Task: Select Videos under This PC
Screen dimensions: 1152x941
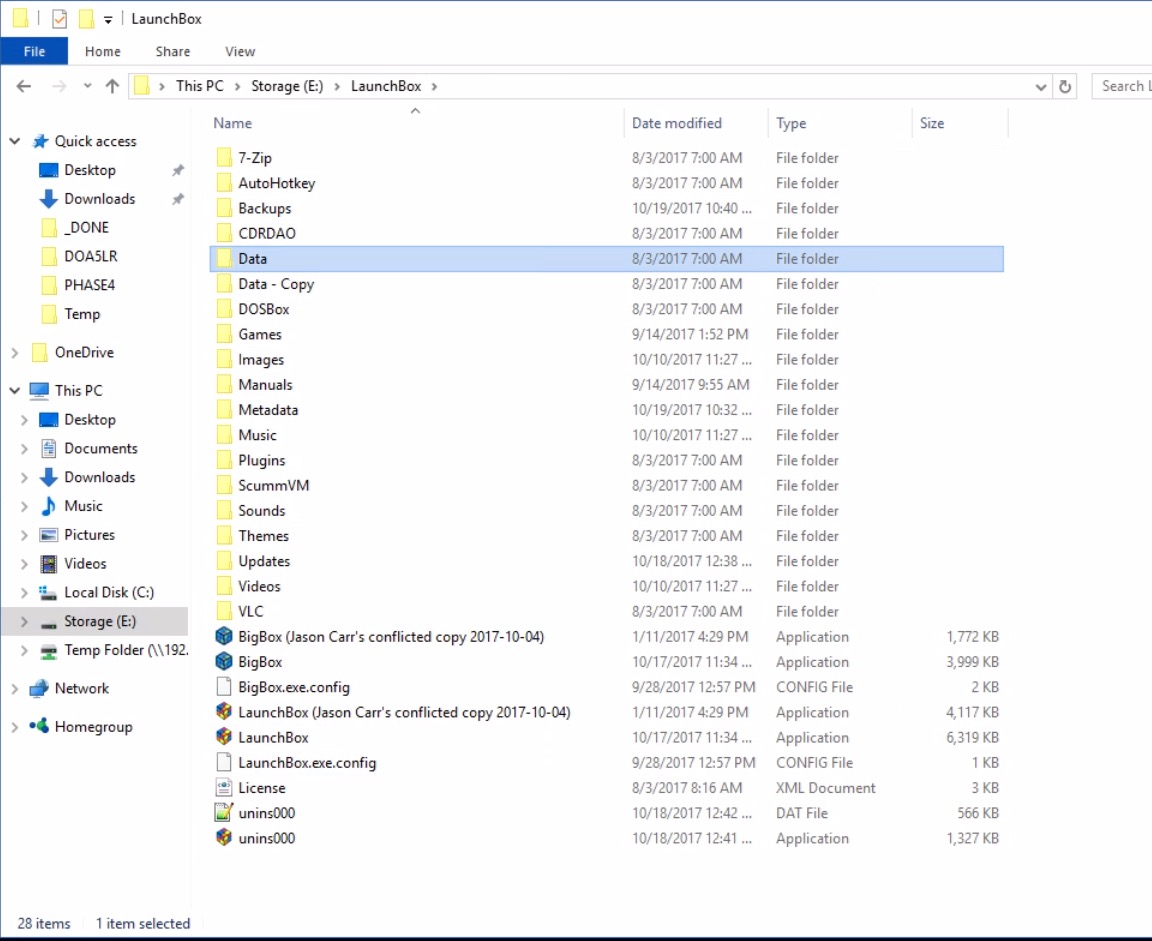Action: click(x=85, y=563)
